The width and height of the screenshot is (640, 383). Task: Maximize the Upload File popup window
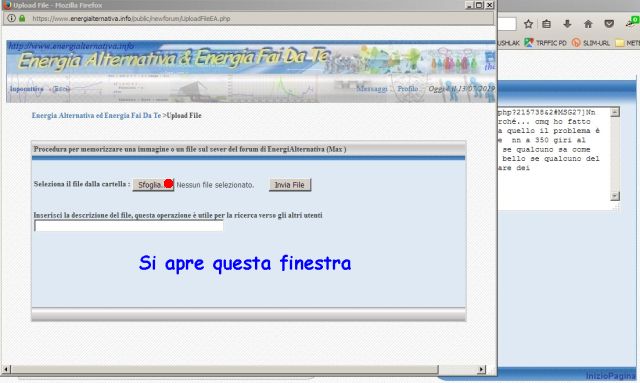(x=479, y=5)
